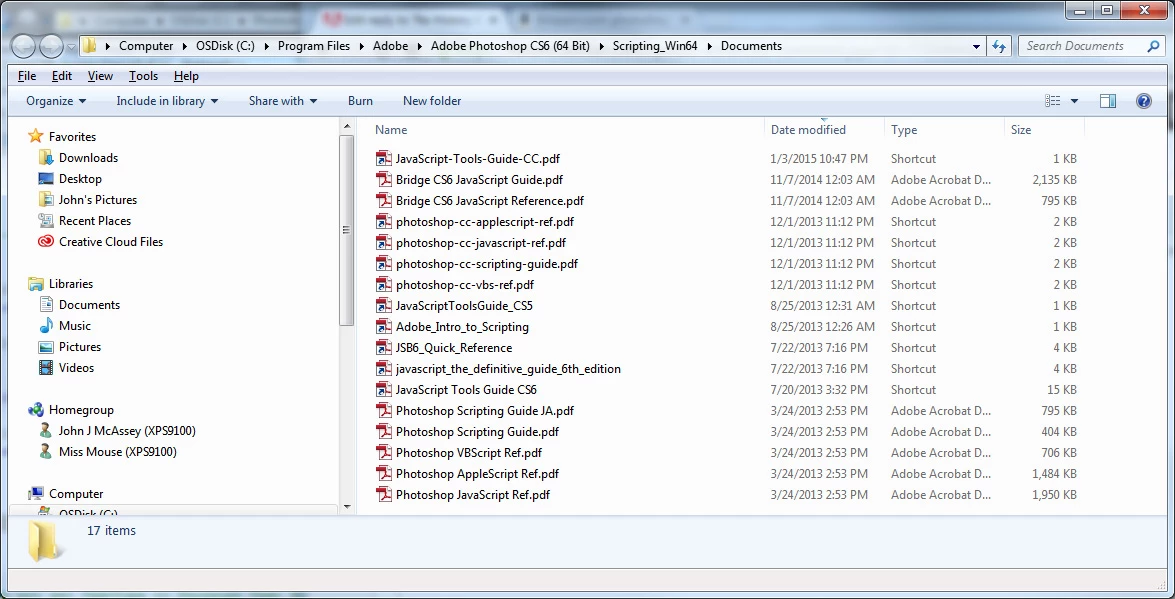Open the Tools menu
Screen dimensions: 1175x599
pos(143,76)
